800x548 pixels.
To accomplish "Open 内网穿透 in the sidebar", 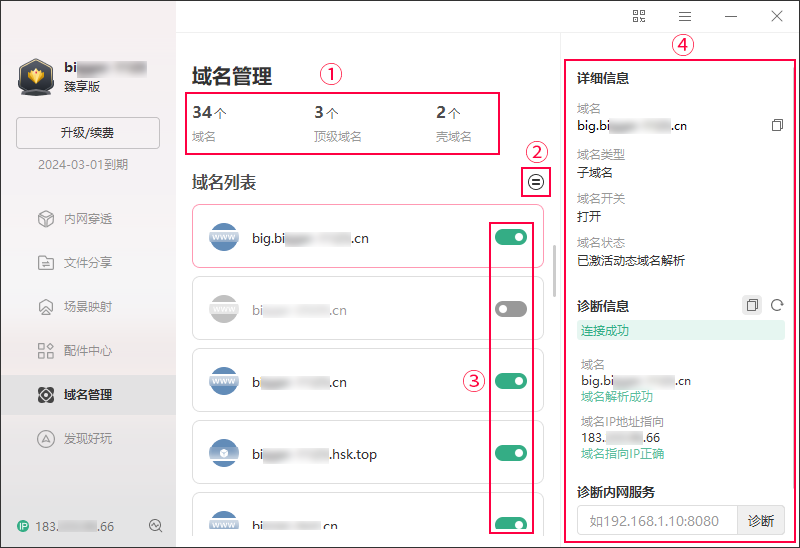I will pyautogui.click(x=87, y=219).
